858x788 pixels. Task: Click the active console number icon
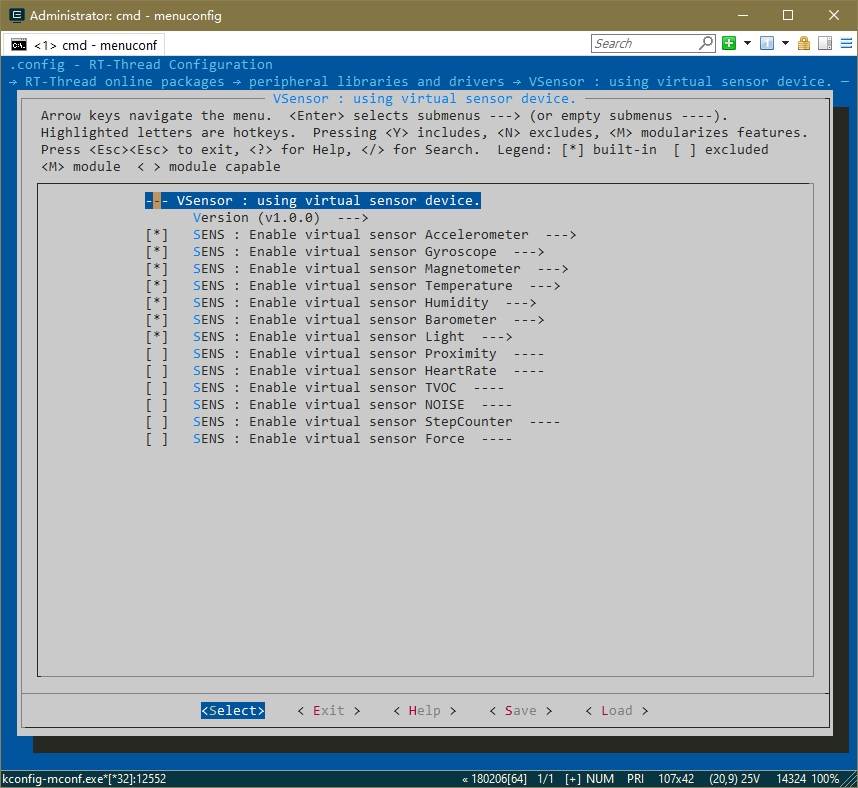pyautogui.click(x=767, y=43)
